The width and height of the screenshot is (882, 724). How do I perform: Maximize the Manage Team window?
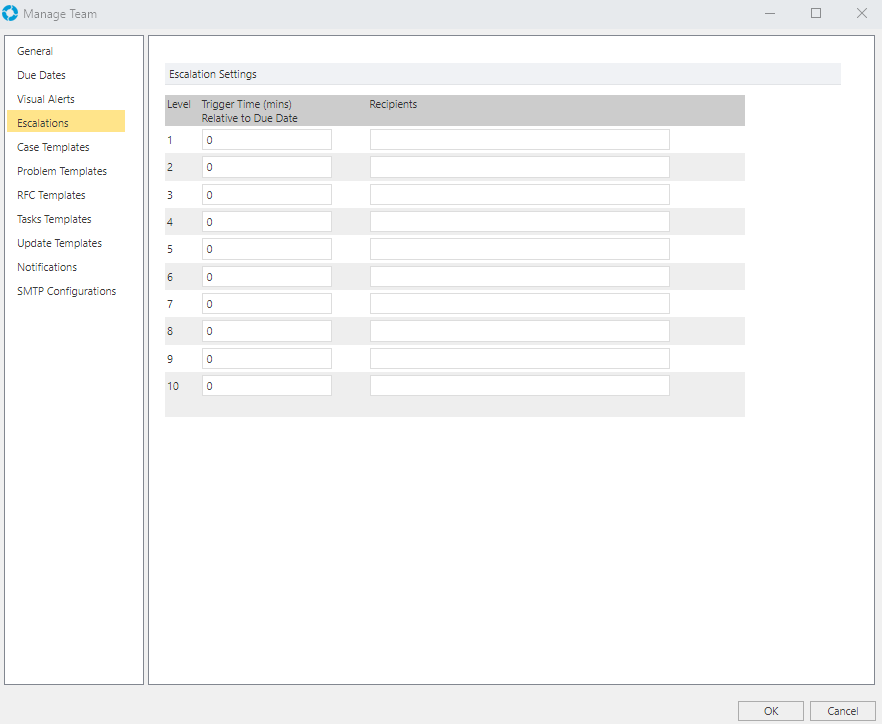(816, 13)
